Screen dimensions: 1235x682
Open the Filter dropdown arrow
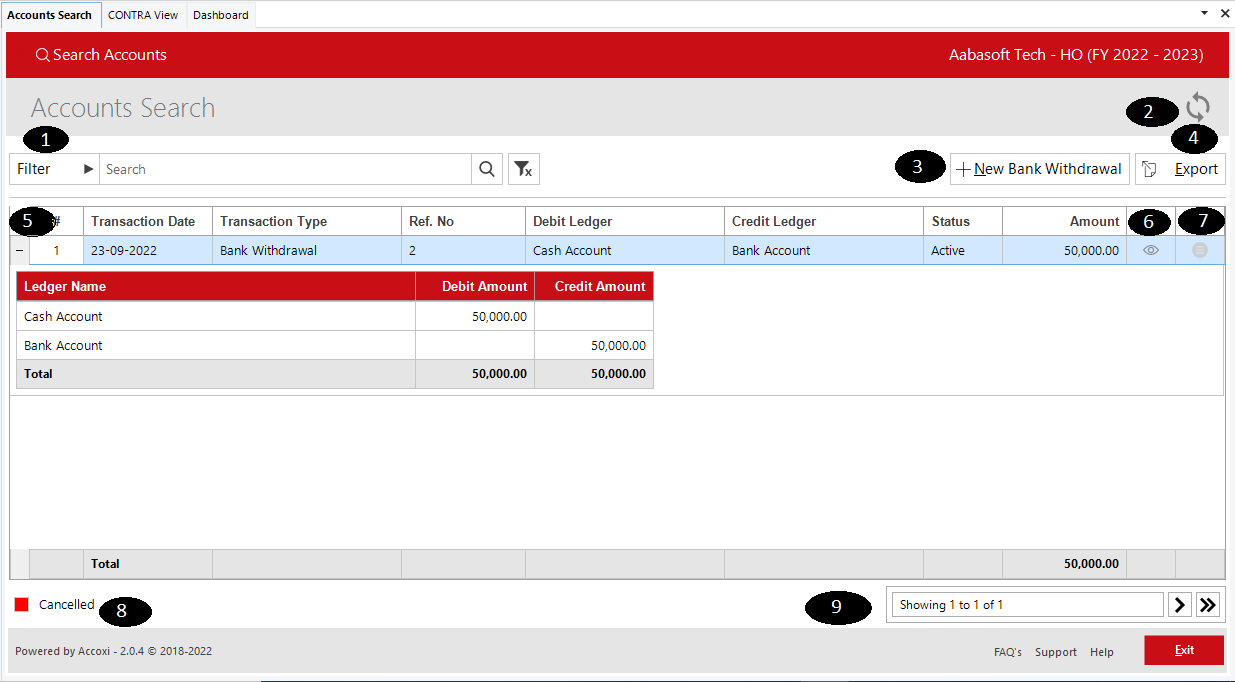pos(88,169)
